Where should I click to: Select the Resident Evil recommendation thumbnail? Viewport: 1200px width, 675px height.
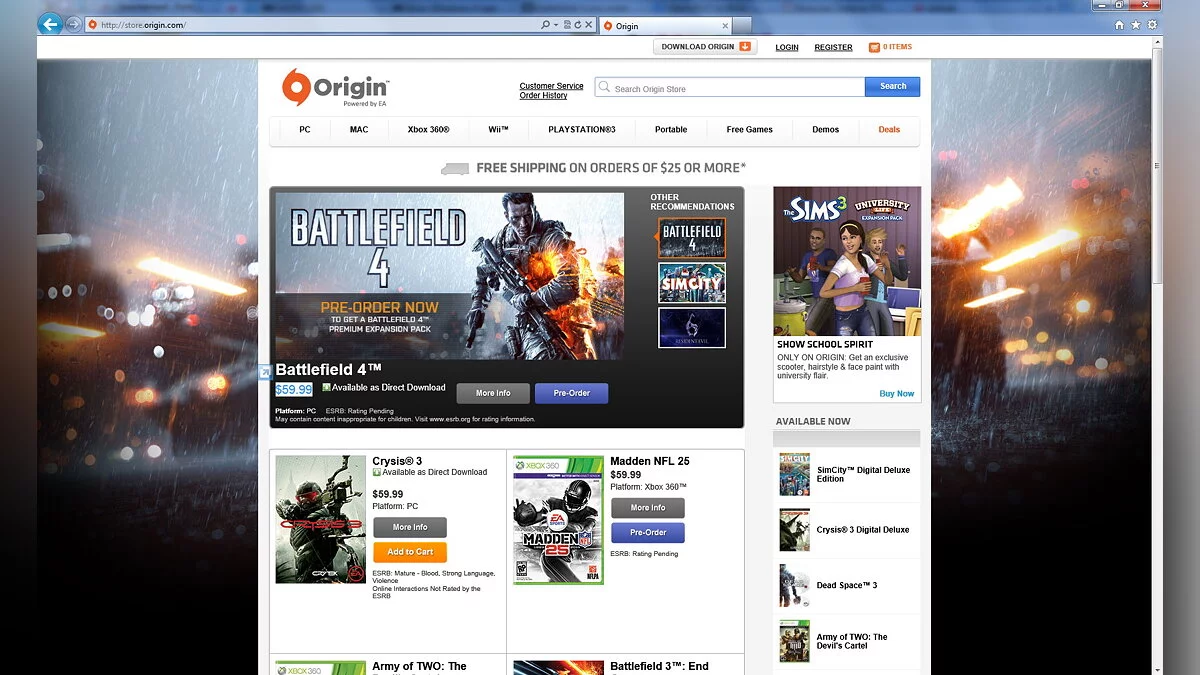692,328
